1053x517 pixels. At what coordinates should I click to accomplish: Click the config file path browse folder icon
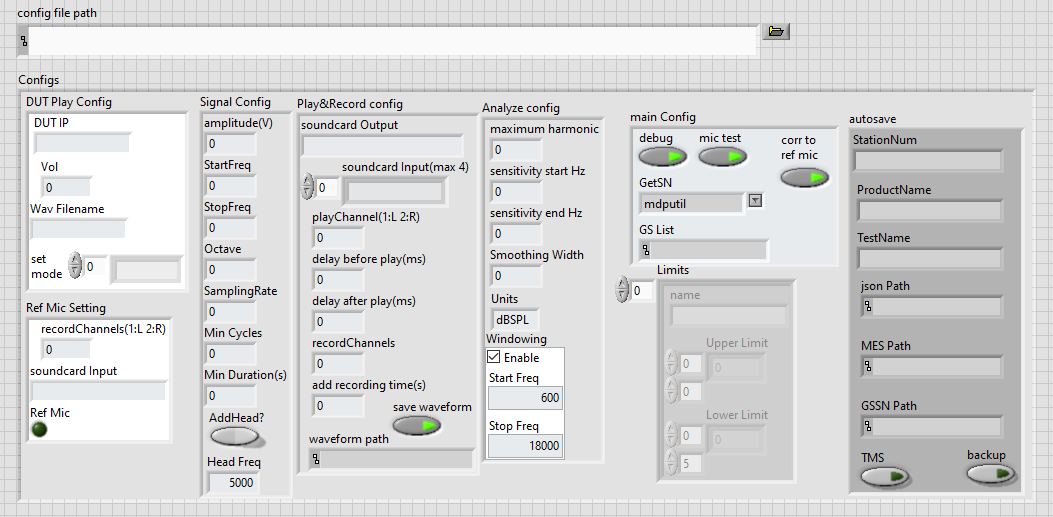click(x=775, y=32)
